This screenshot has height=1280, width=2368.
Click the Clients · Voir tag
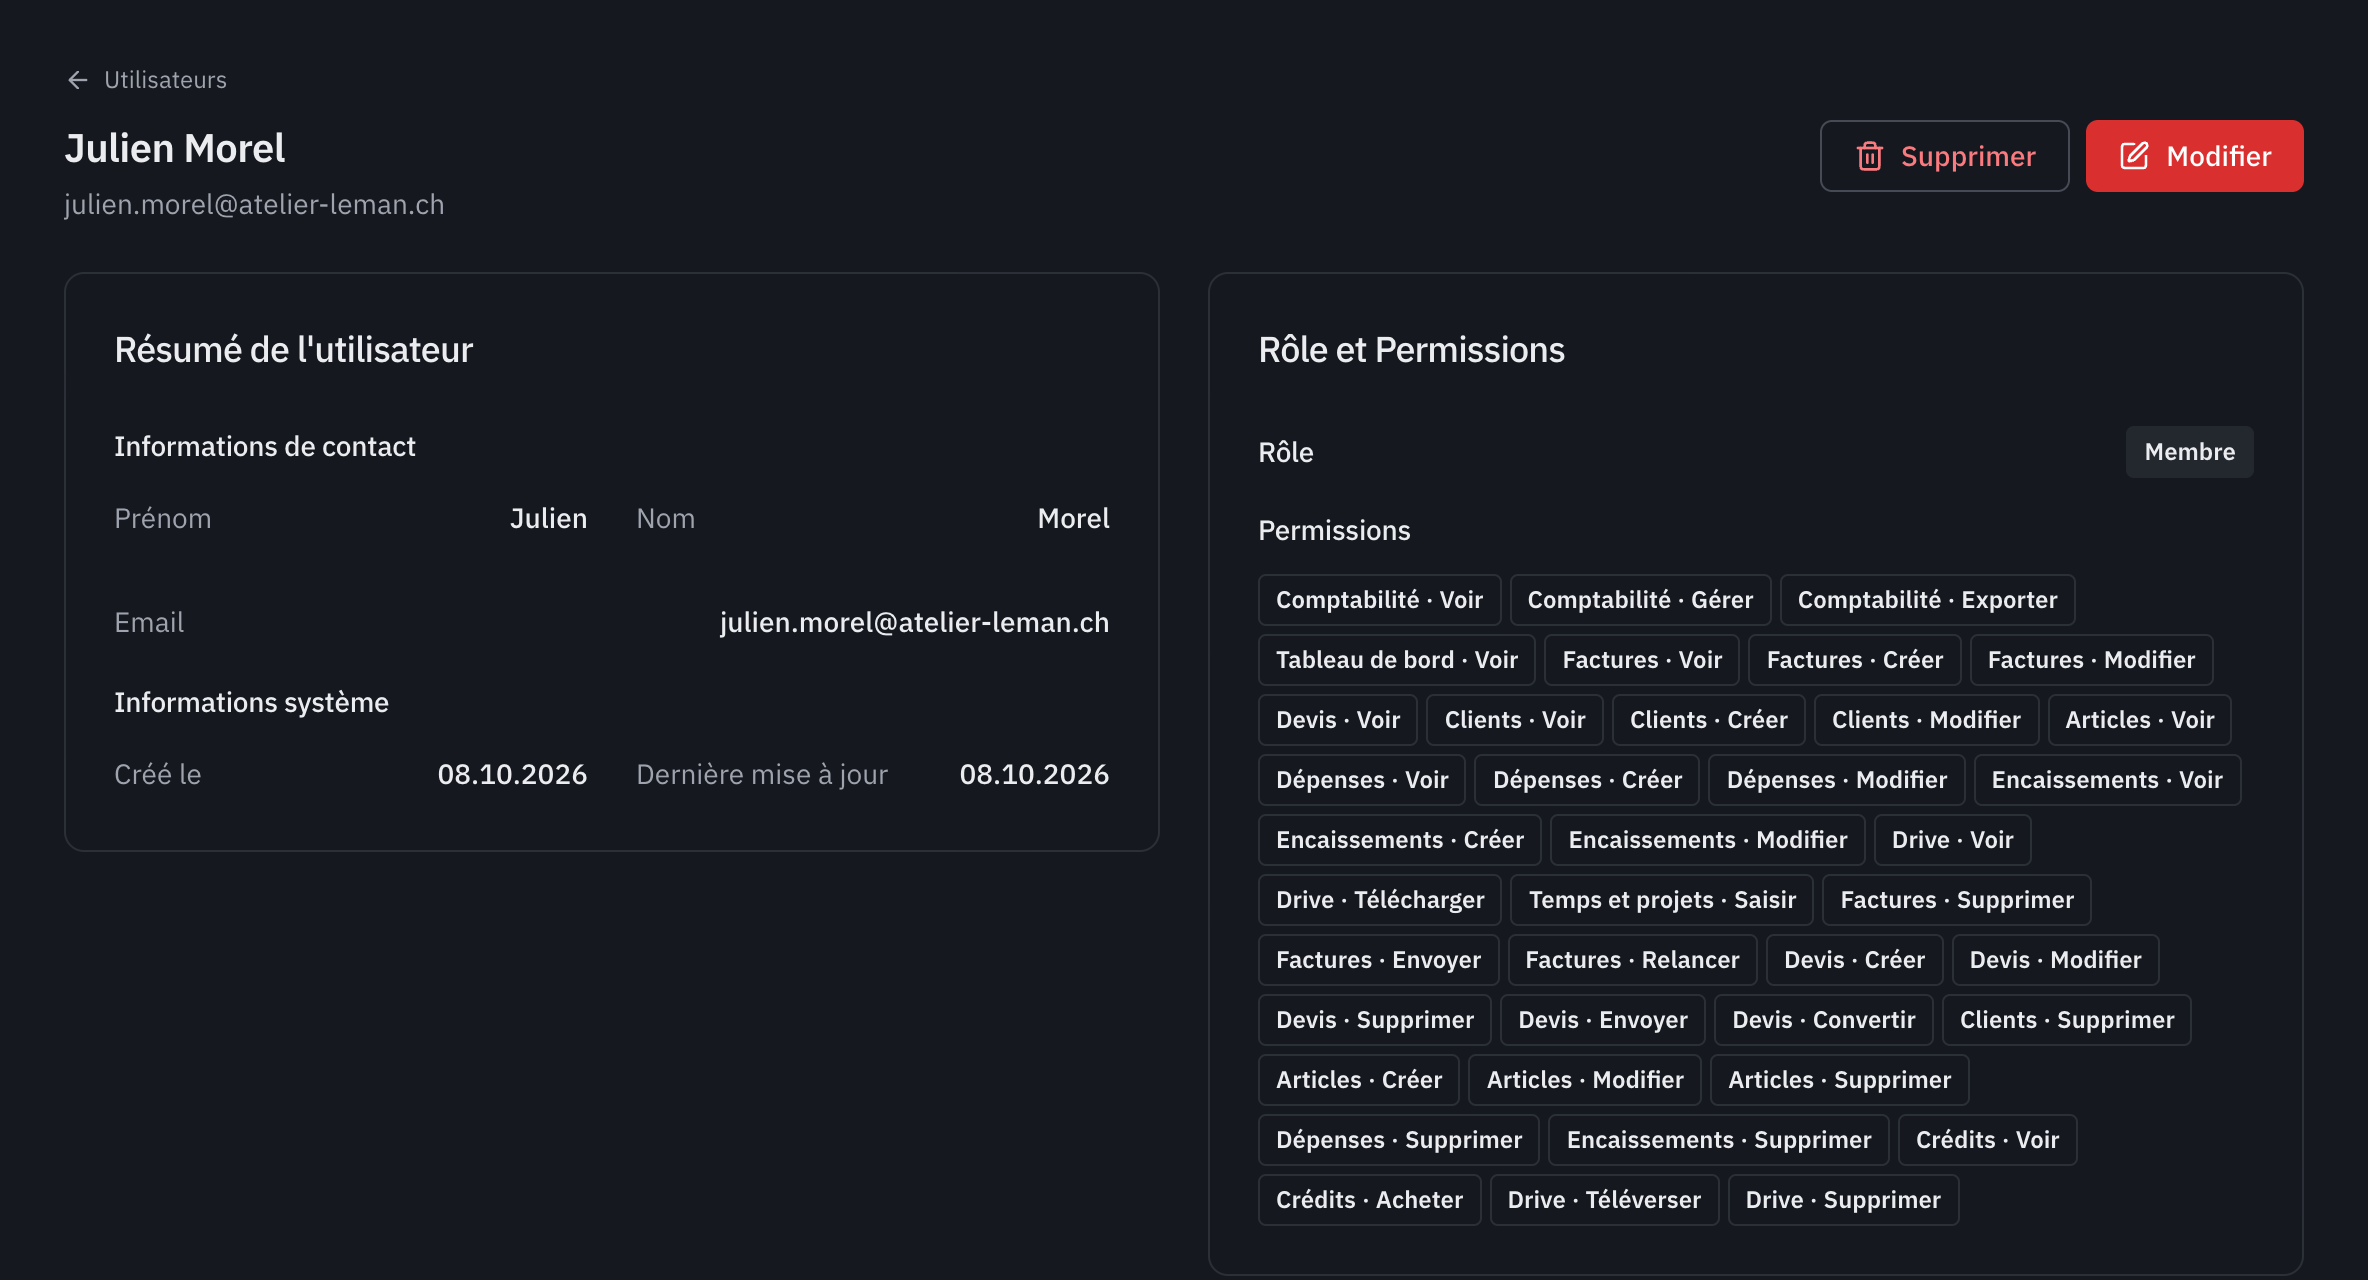click(1514, 720)
